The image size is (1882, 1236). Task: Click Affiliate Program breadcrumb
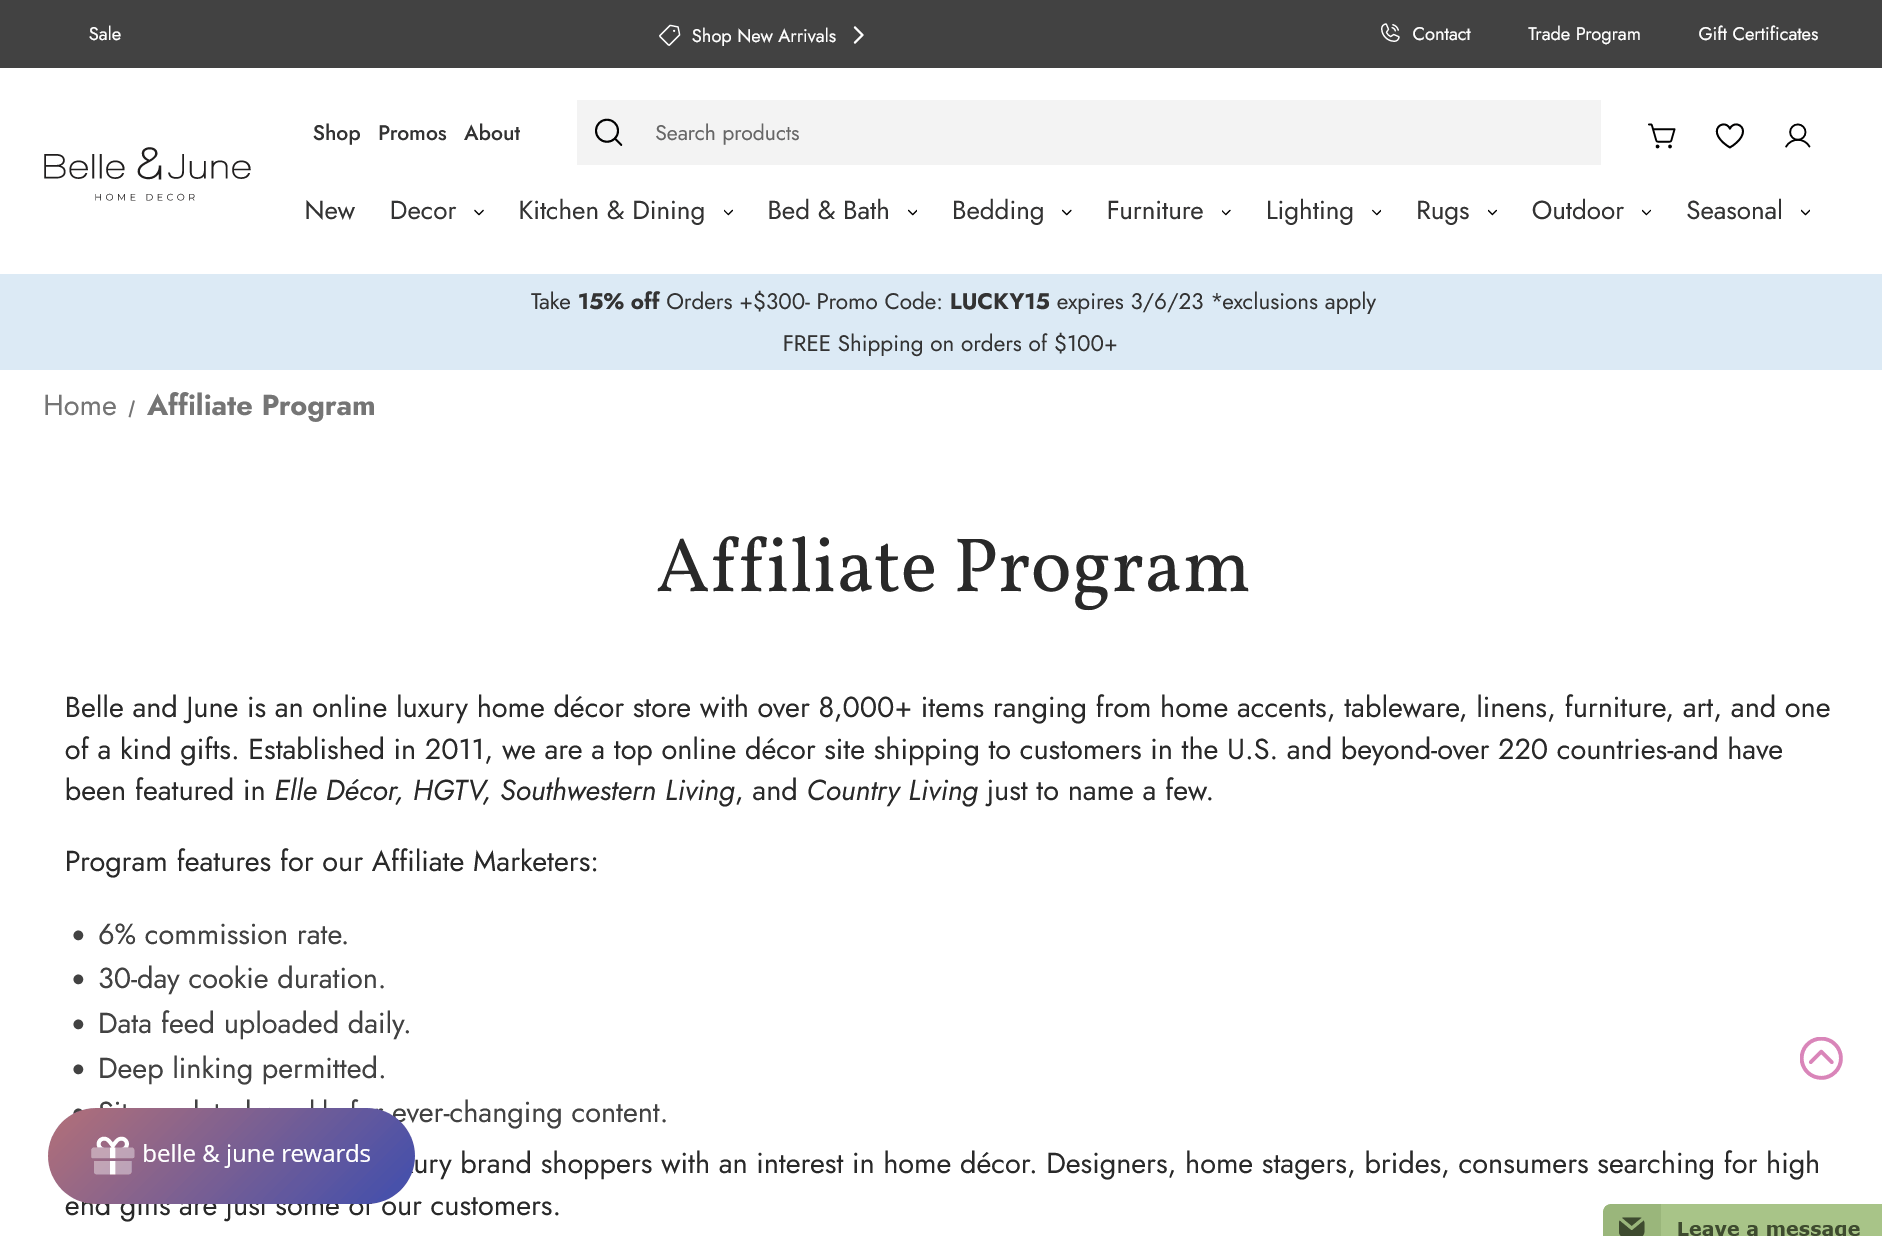click(x=261, y=405)
